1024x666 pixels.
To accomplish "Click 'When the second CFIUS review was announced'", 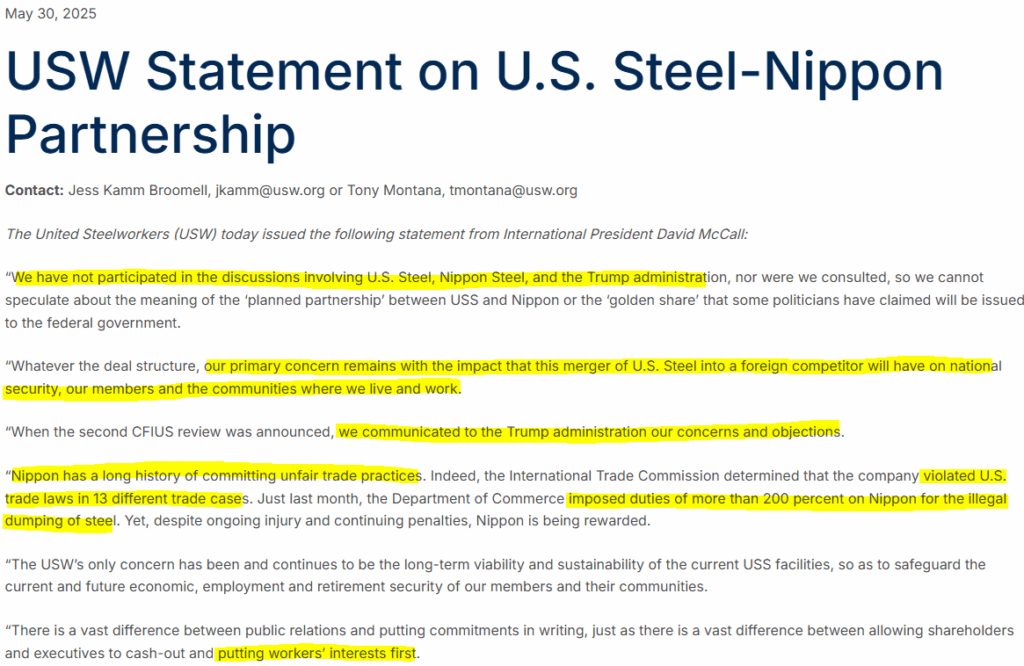I will pyautogui.click(x=170, y=432).
